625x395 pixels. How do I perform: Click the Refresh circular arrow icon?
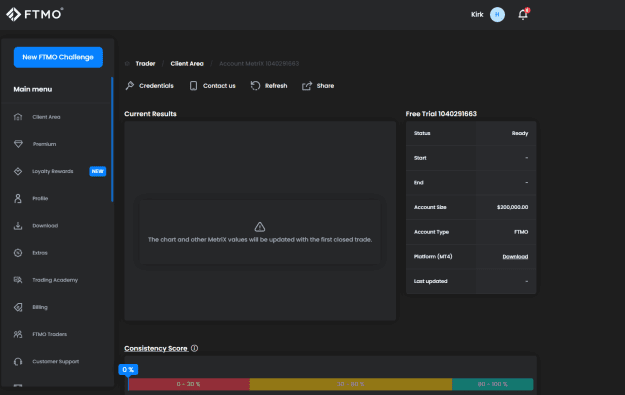tap(255, 86)
